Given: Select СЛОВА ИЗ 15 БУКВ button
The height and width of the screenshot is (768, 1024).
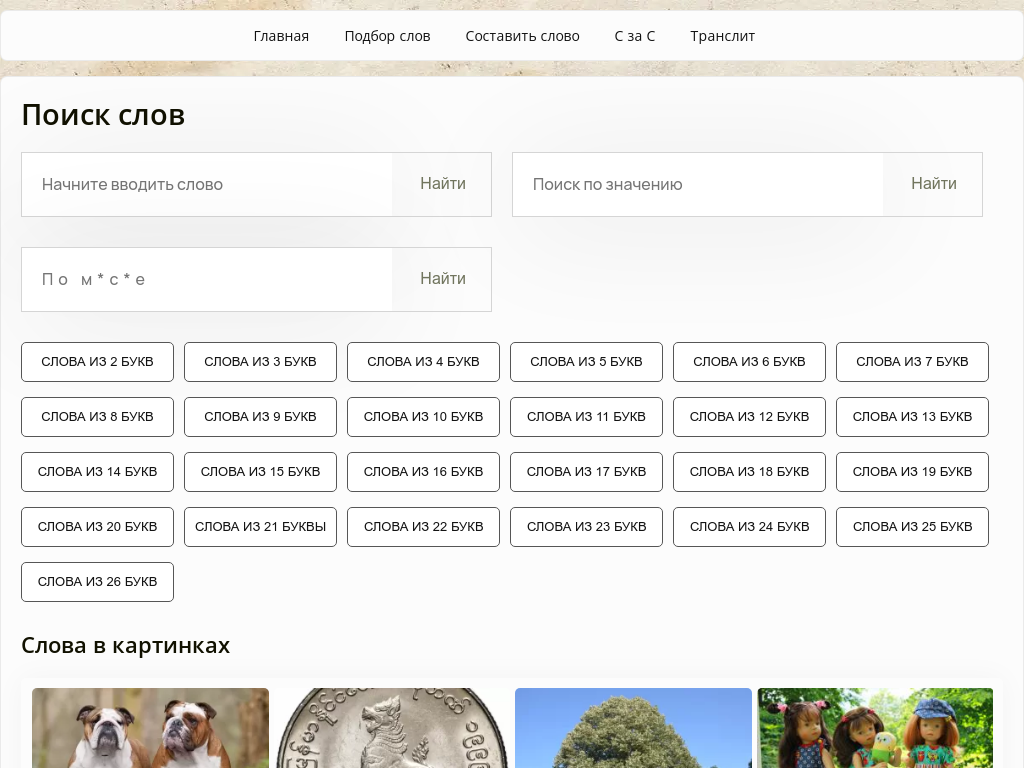Looking at the screenshot, I should coord(261,472).
